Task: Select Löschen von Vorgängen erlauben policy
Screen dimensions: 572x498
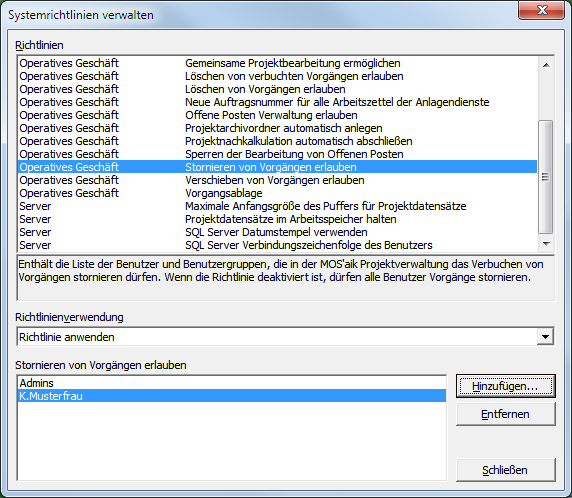Action: pyautogui.click(x=277, y=89)
